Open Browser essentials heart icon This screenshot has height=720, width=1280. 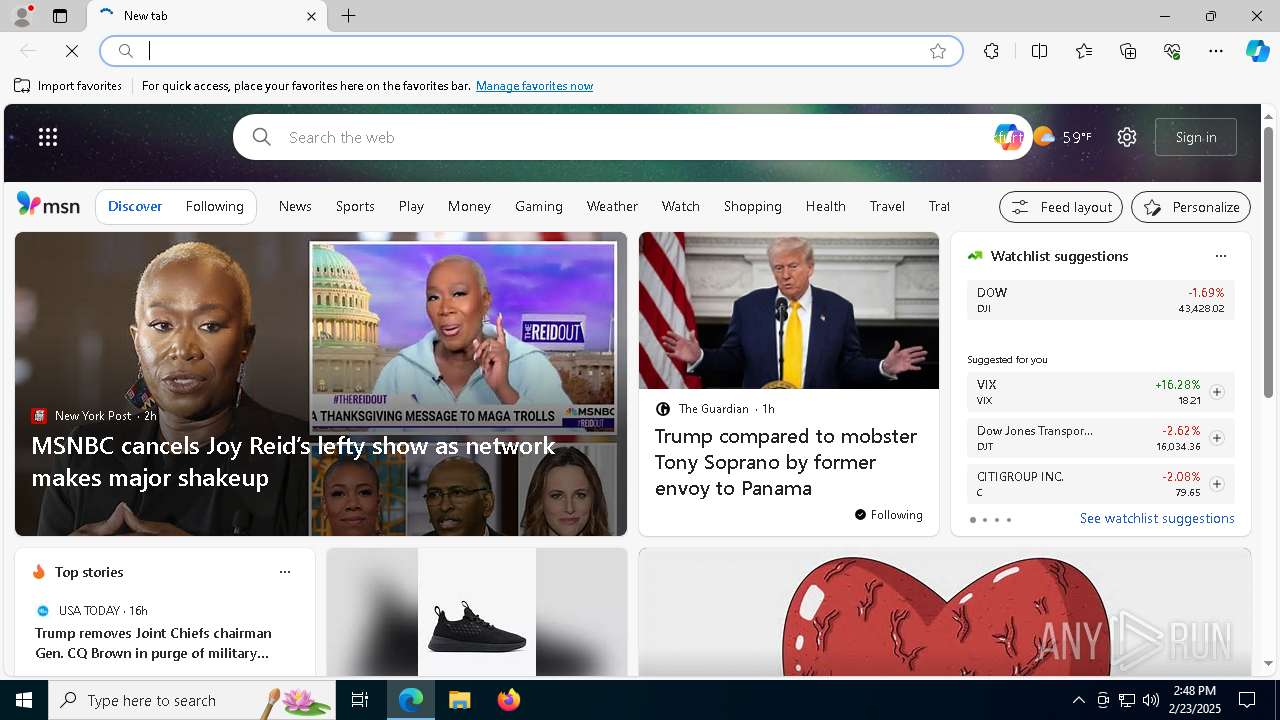1172,51
